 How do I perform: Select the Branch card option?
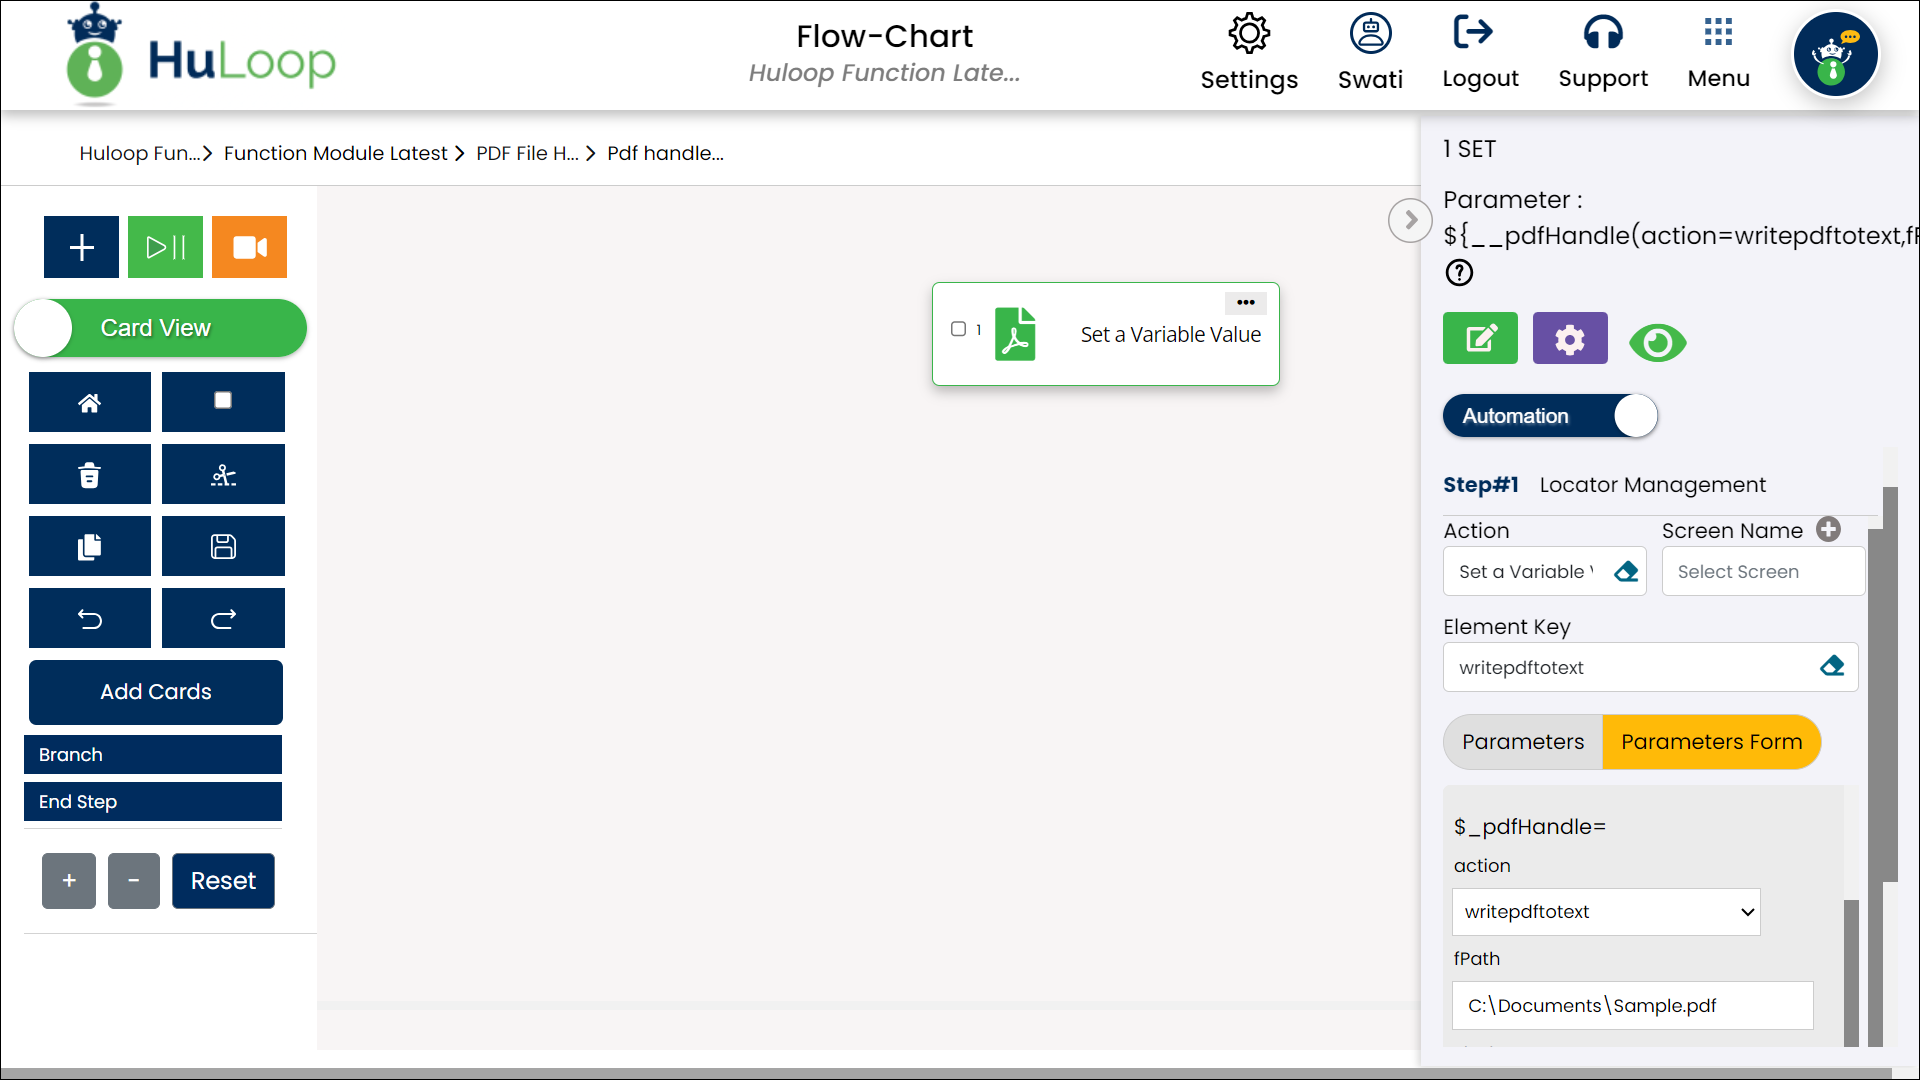click(x=153, y=755)
